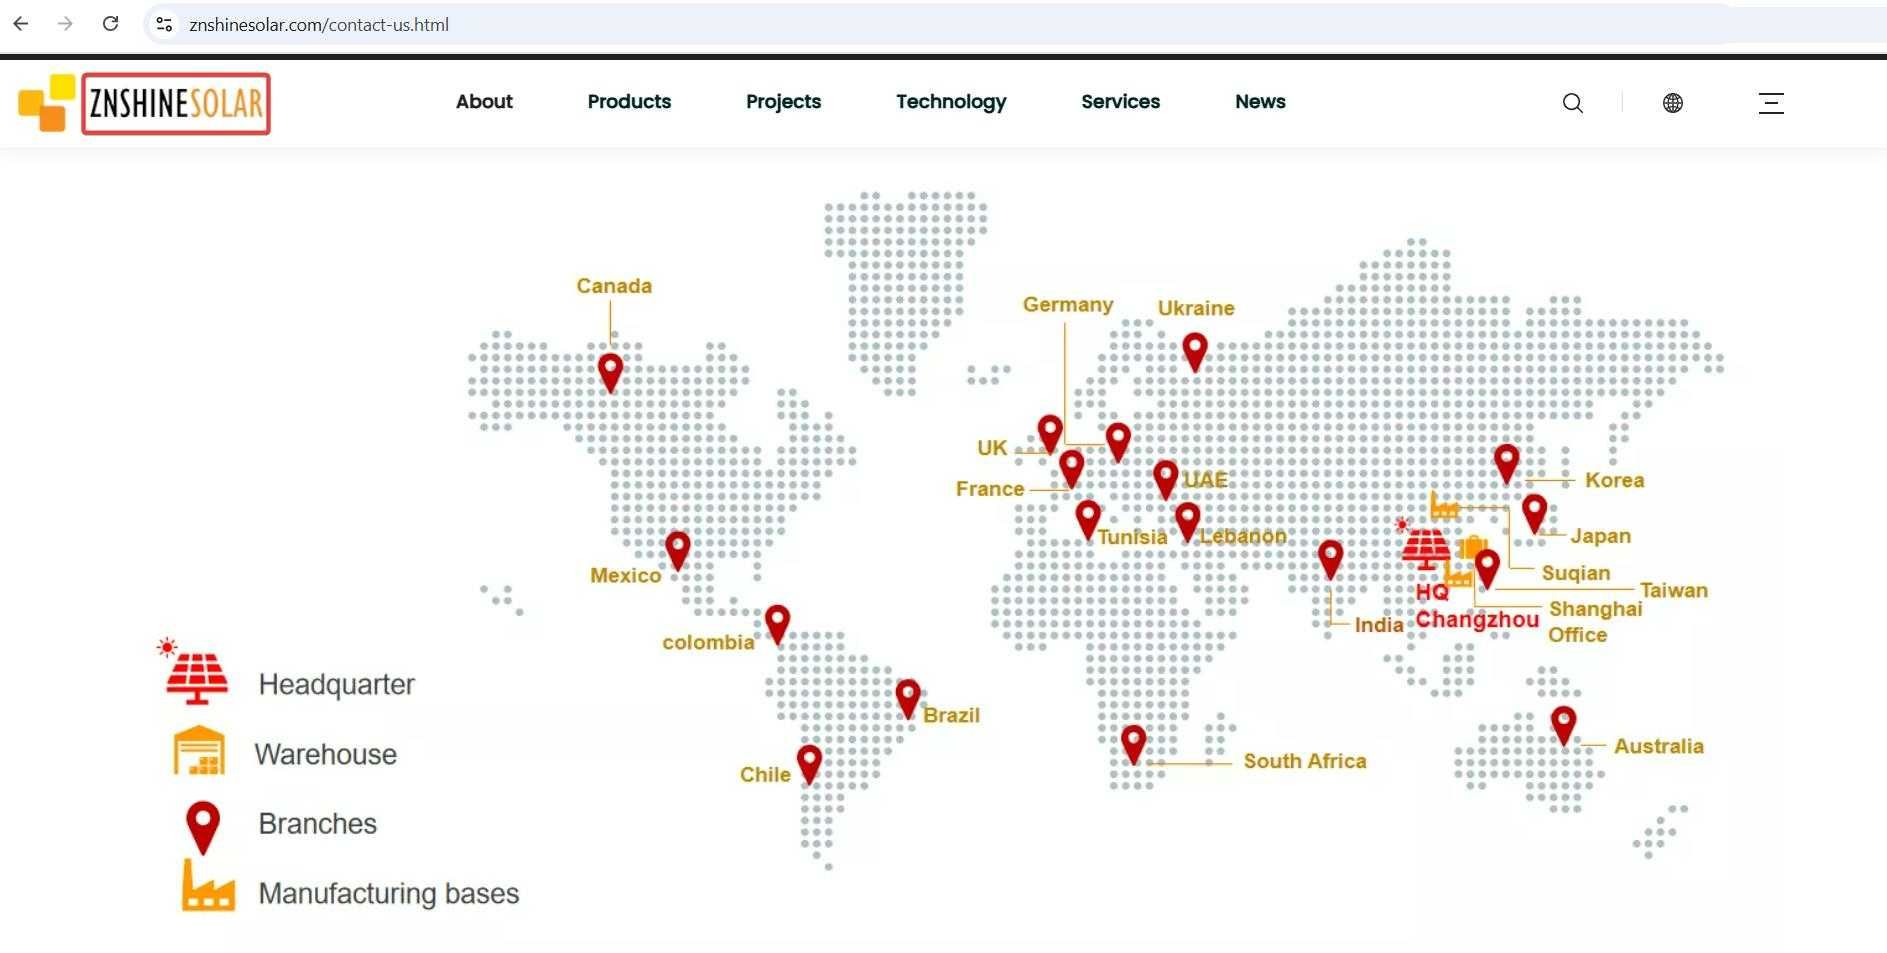Click the Warehouse legend text
Image resolution: width=1887 pixels, height=953 pixels.
point(325,754)
